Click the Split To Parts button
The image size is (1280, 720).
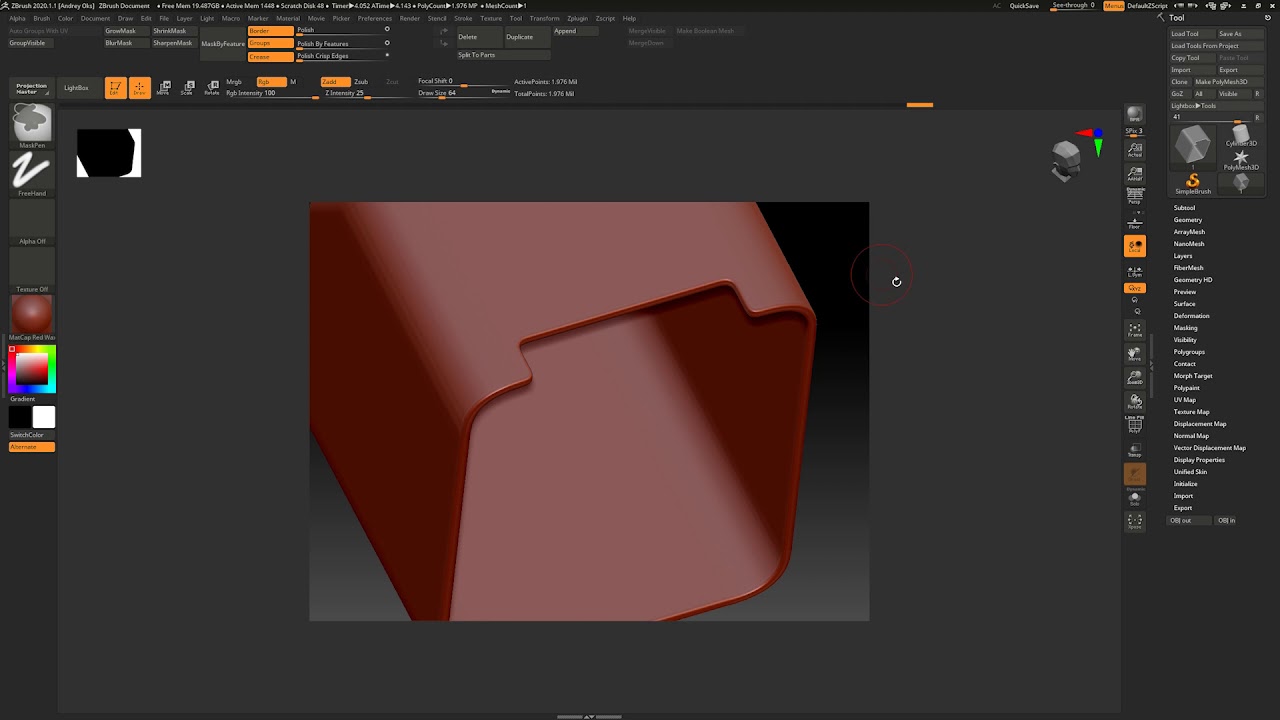tap(503, 55)
